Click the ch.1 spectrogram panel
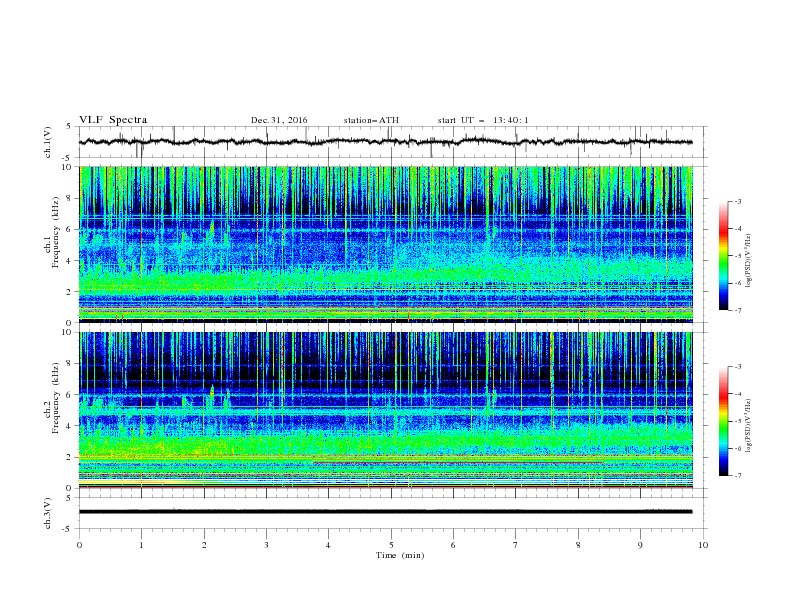Image resolution: width=792 pixels, height=612 pixels. [386, 244]
